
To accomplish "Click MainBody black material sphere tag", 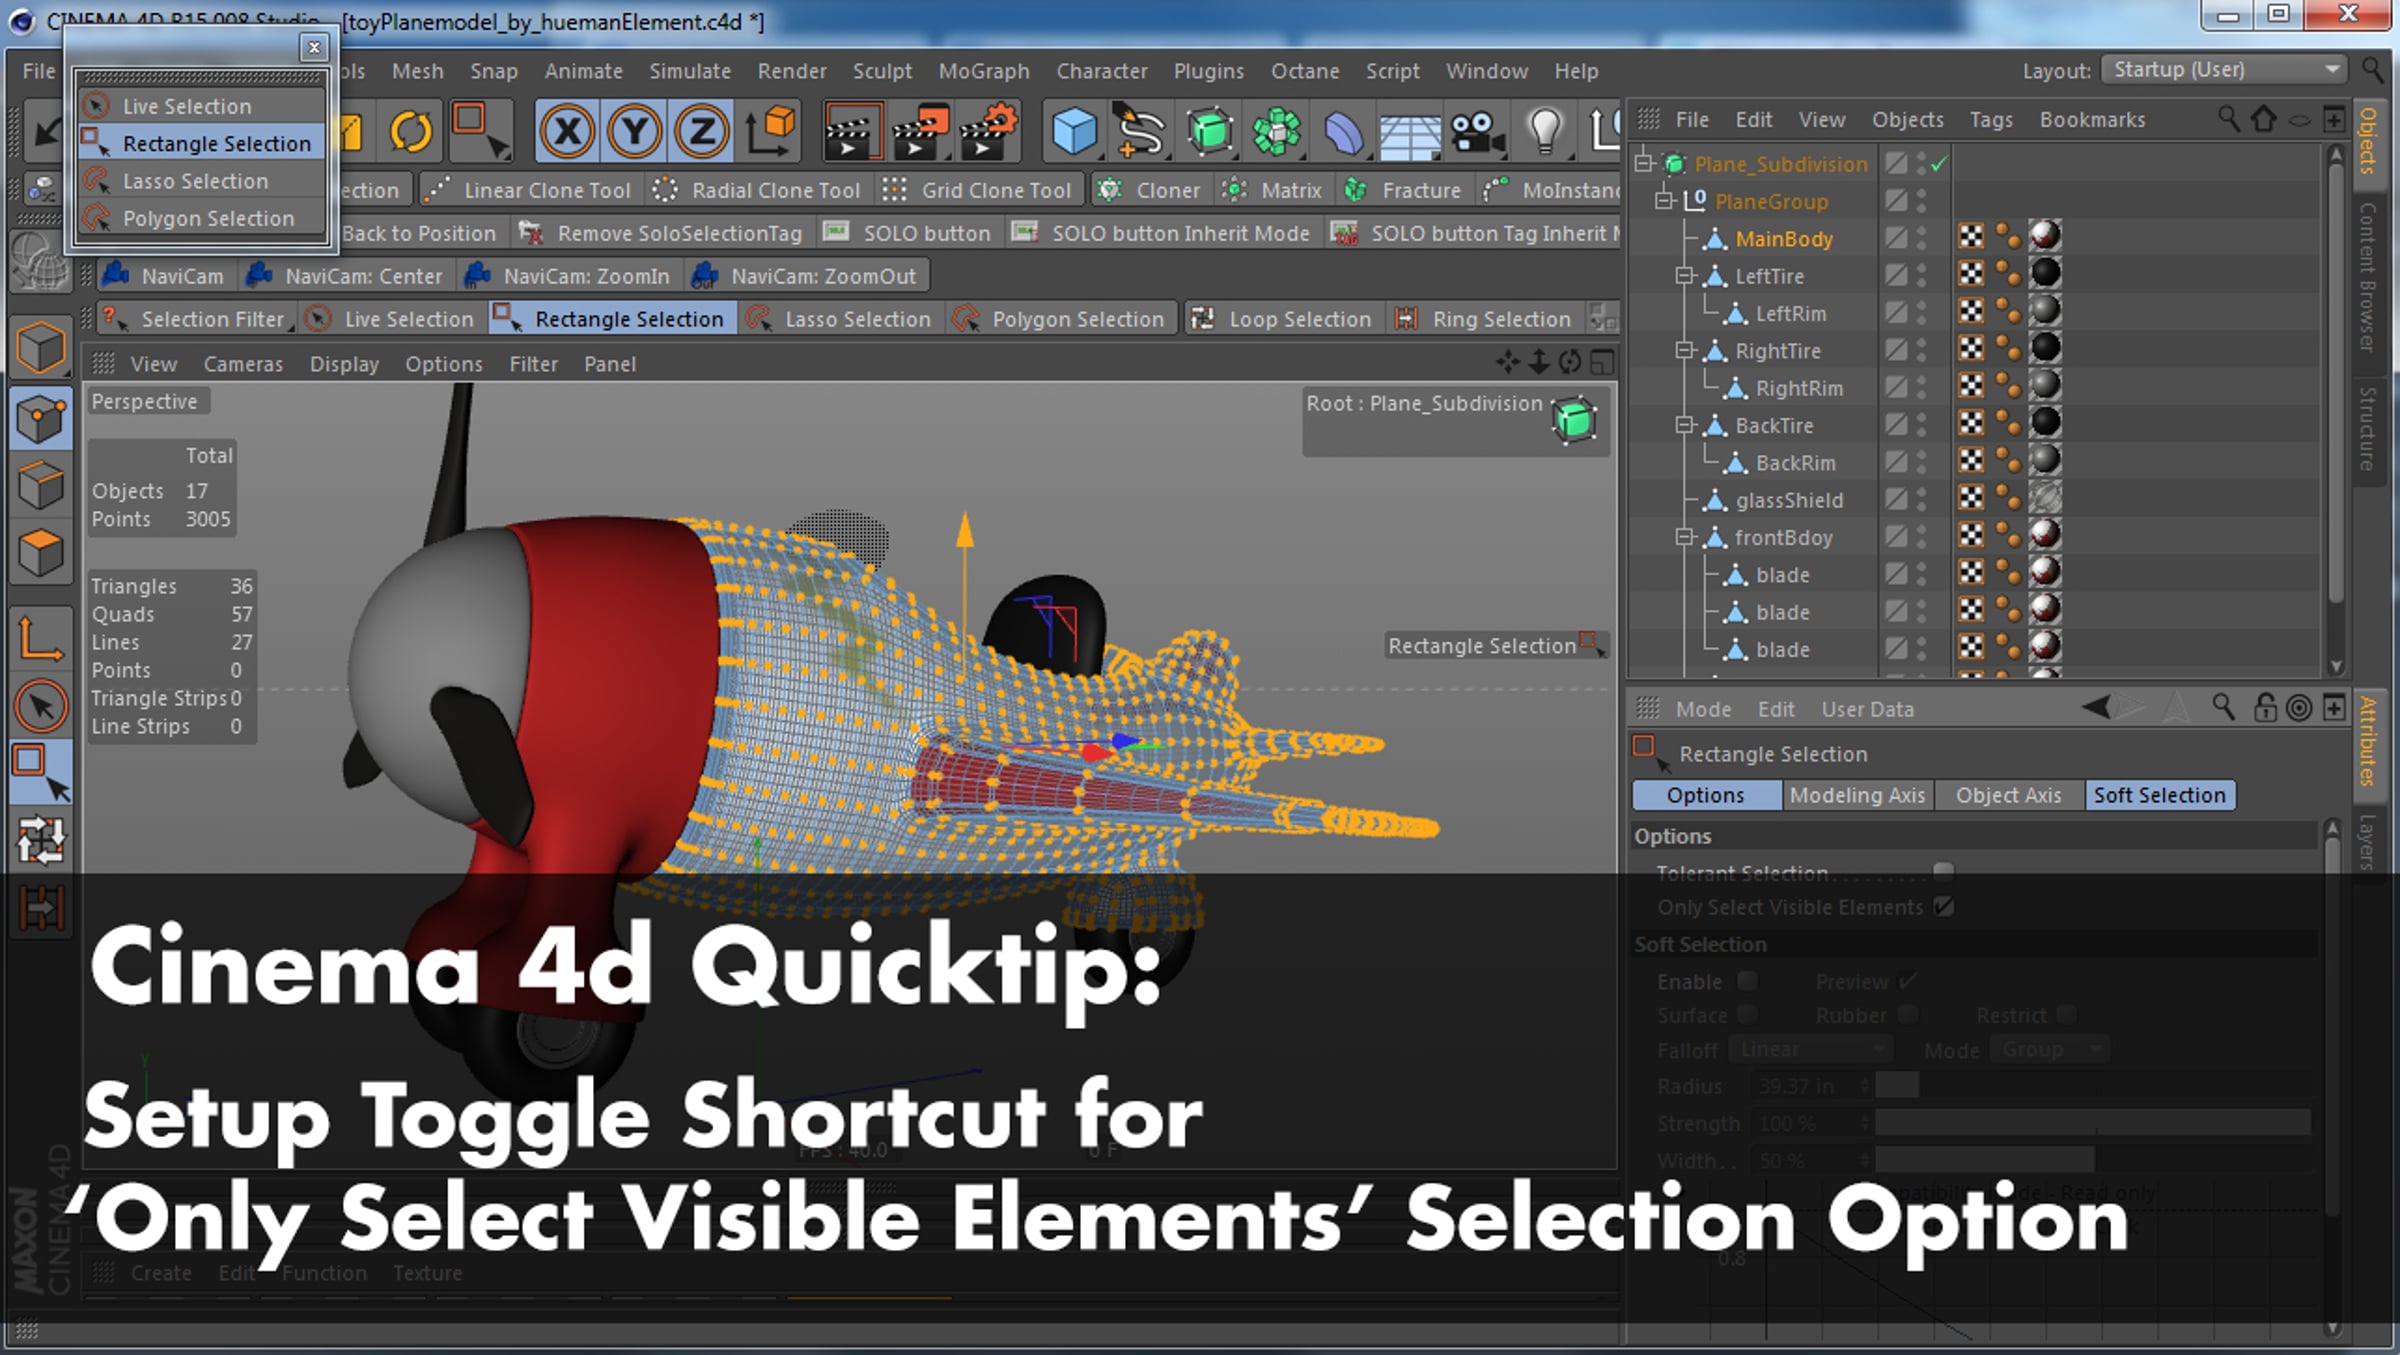I will [2045, 237].
